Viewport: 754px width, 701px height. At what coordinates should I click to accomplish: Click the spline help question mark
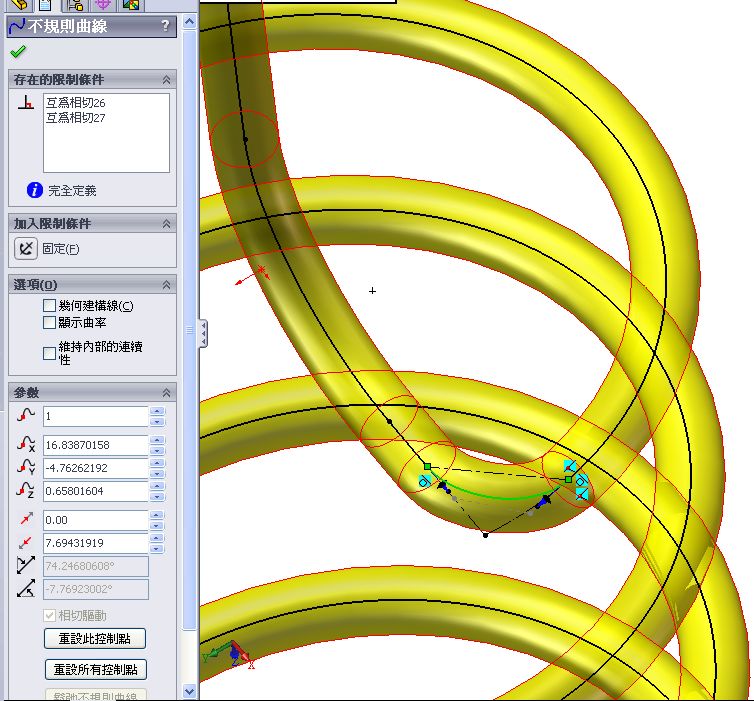click(165, 25)
